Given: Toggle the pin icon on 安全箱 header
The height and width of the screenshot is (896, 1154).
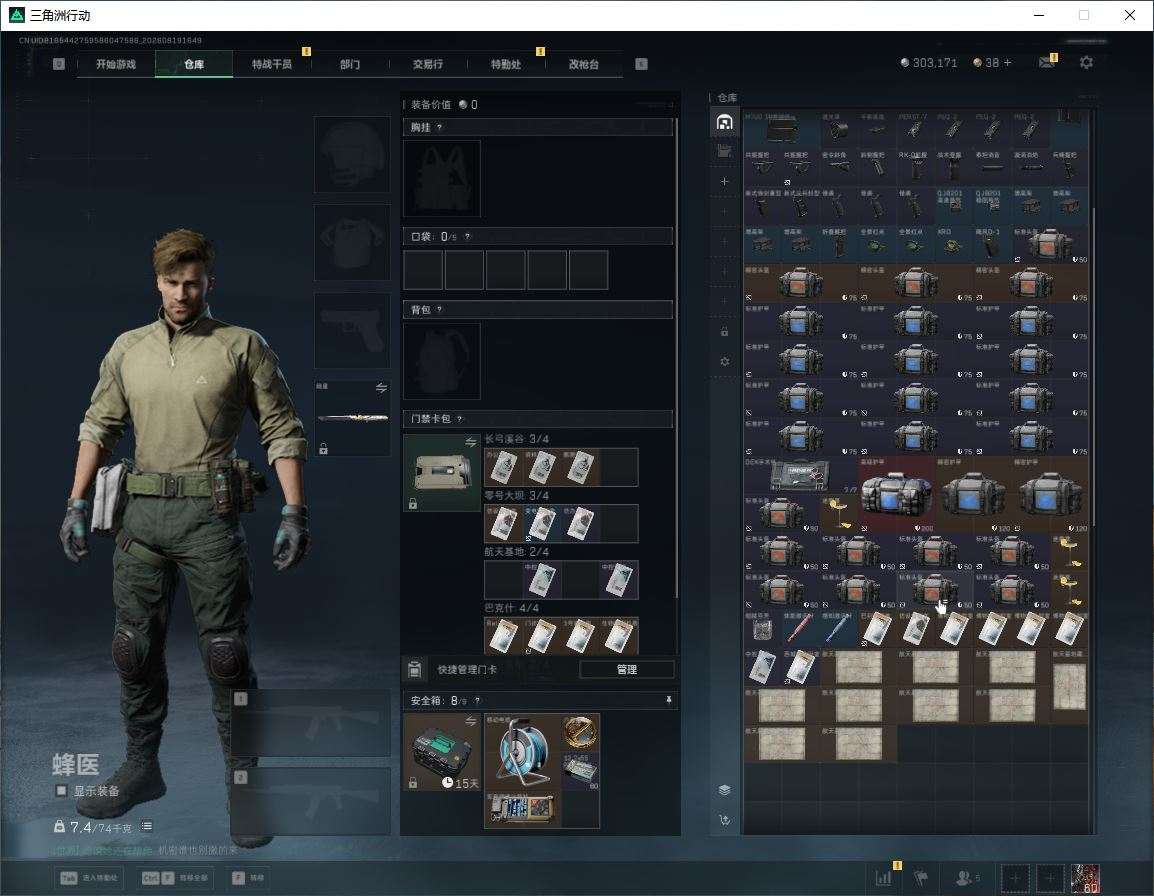Looking at the screenshot, I should click(668, 700).
